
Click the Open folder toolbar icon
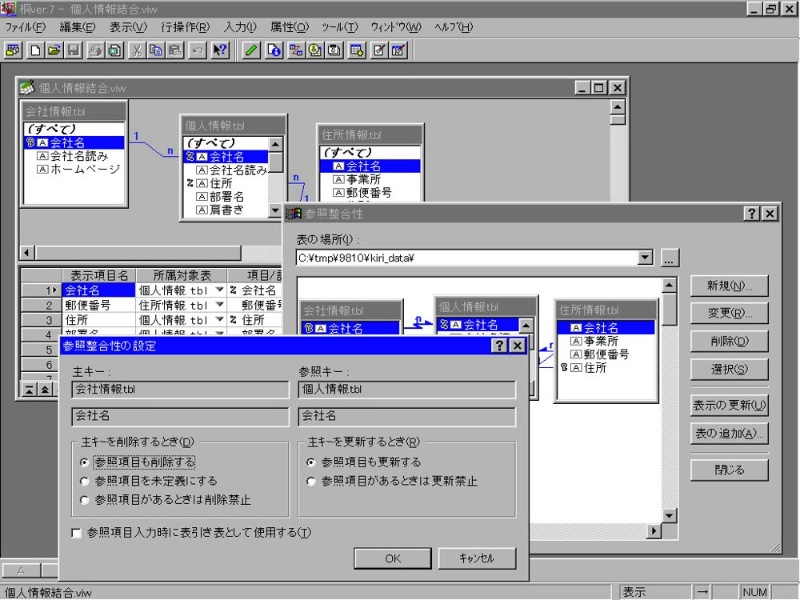(54, 49)
